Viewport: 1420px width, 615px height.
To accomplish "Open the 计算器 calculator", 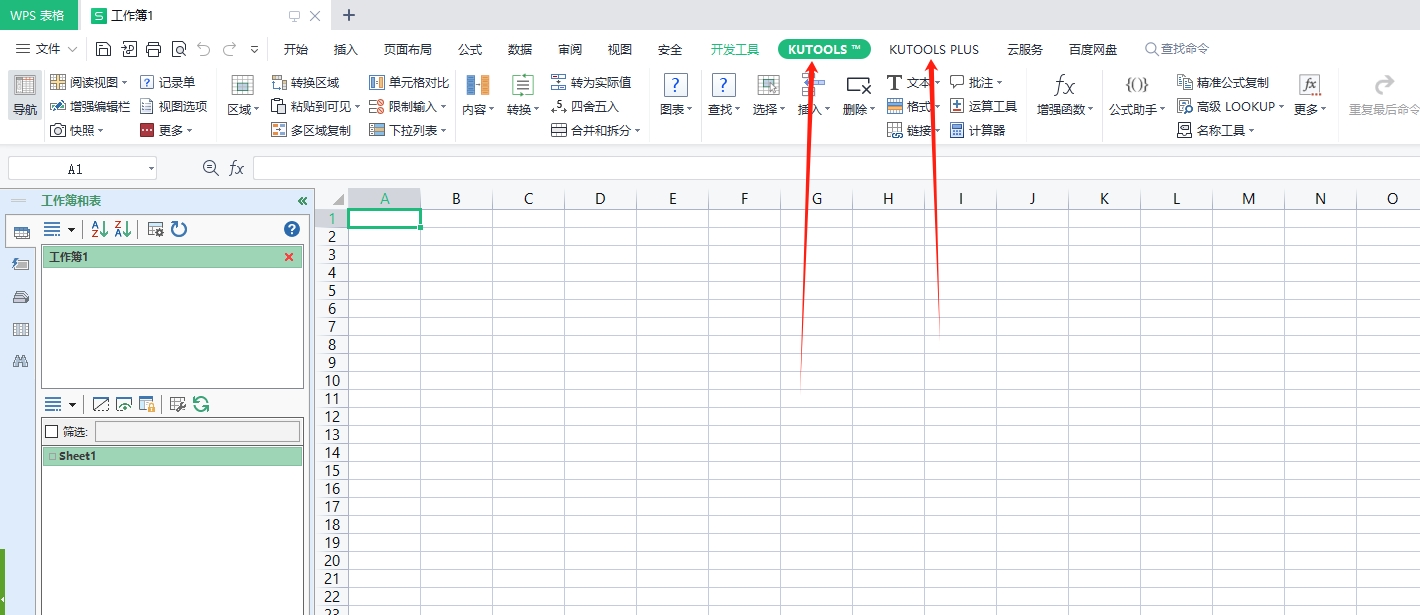I will tap(977, 130).
